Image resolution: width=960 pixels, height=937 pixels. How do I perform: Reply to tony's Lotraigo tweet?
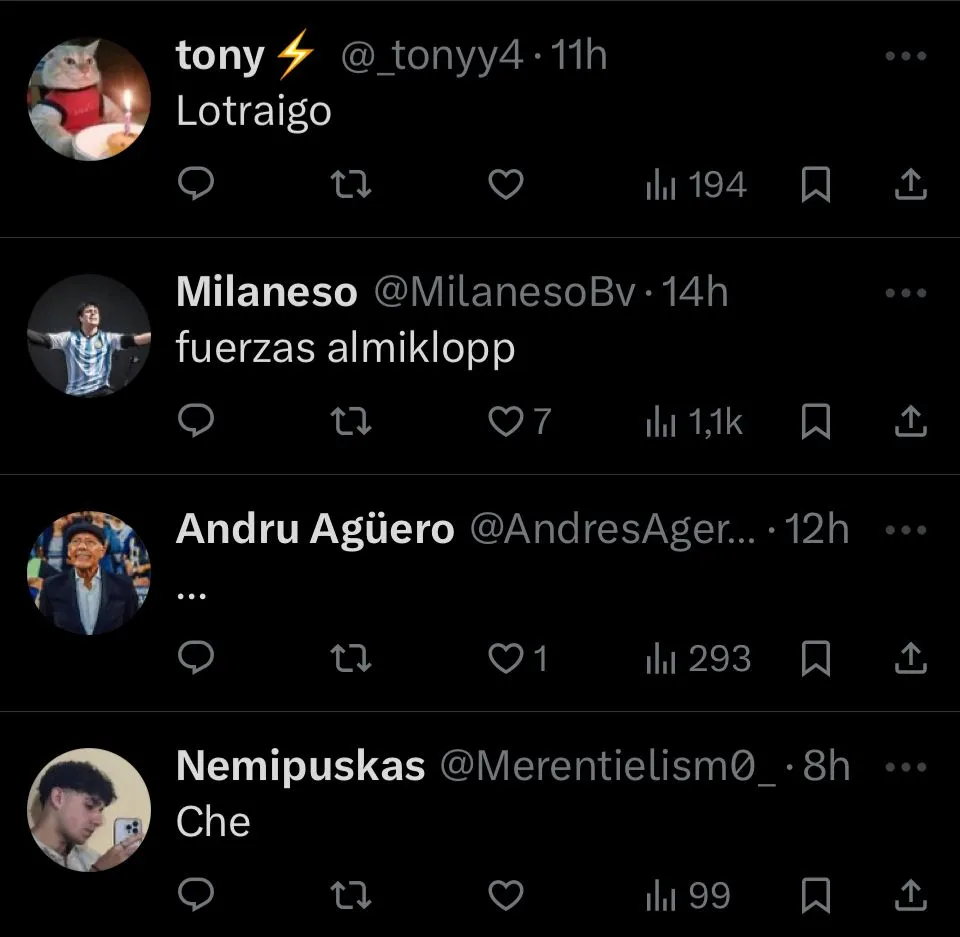(x=196, y=185)
